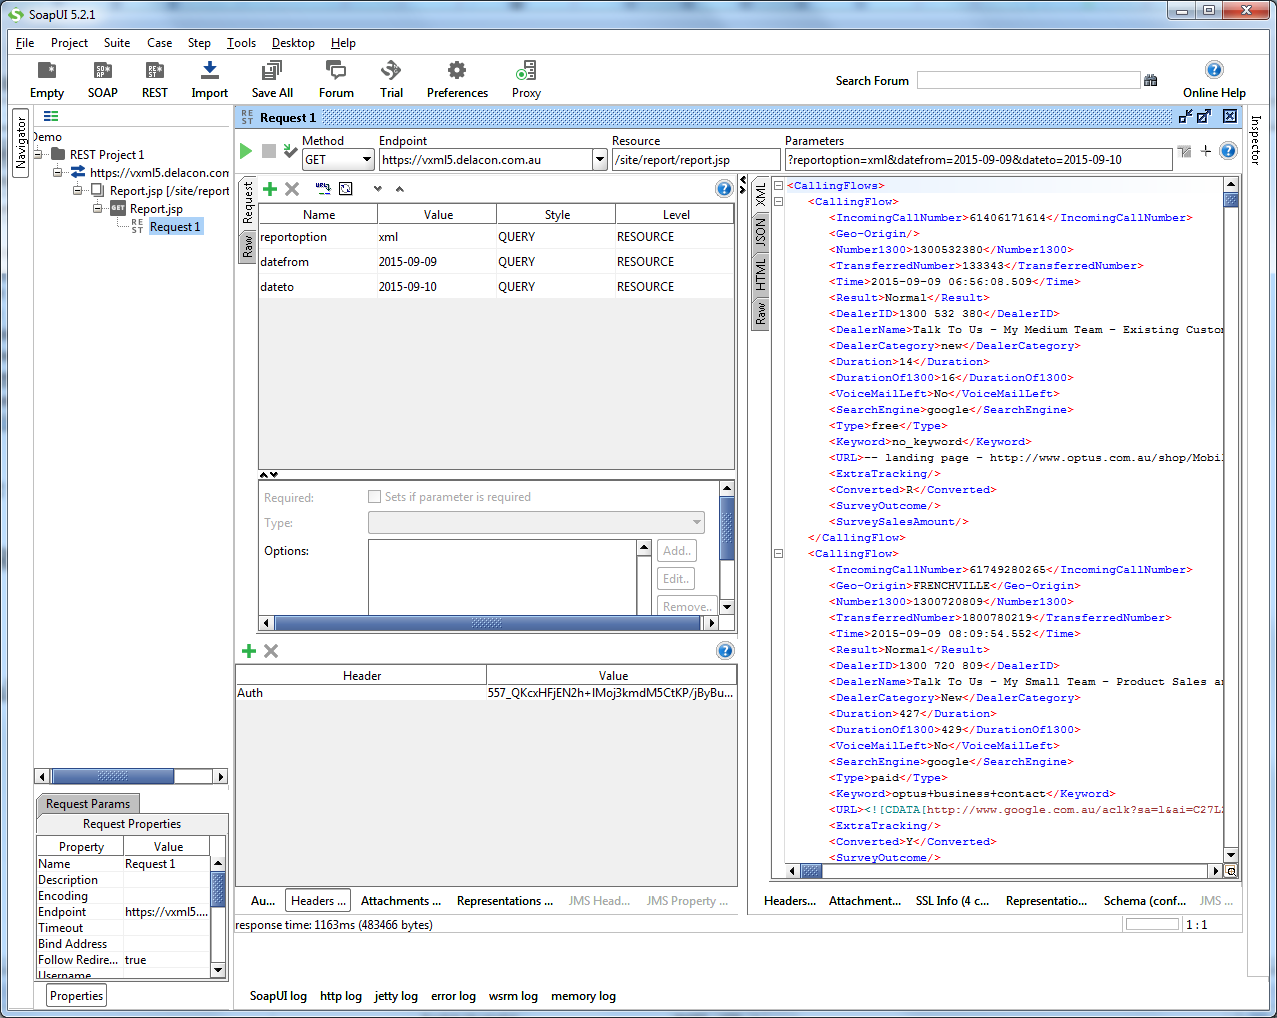The height and width of the screenshot is (1018, 1277).
Task: Open the Tools menu
Action: pos(241,43)
